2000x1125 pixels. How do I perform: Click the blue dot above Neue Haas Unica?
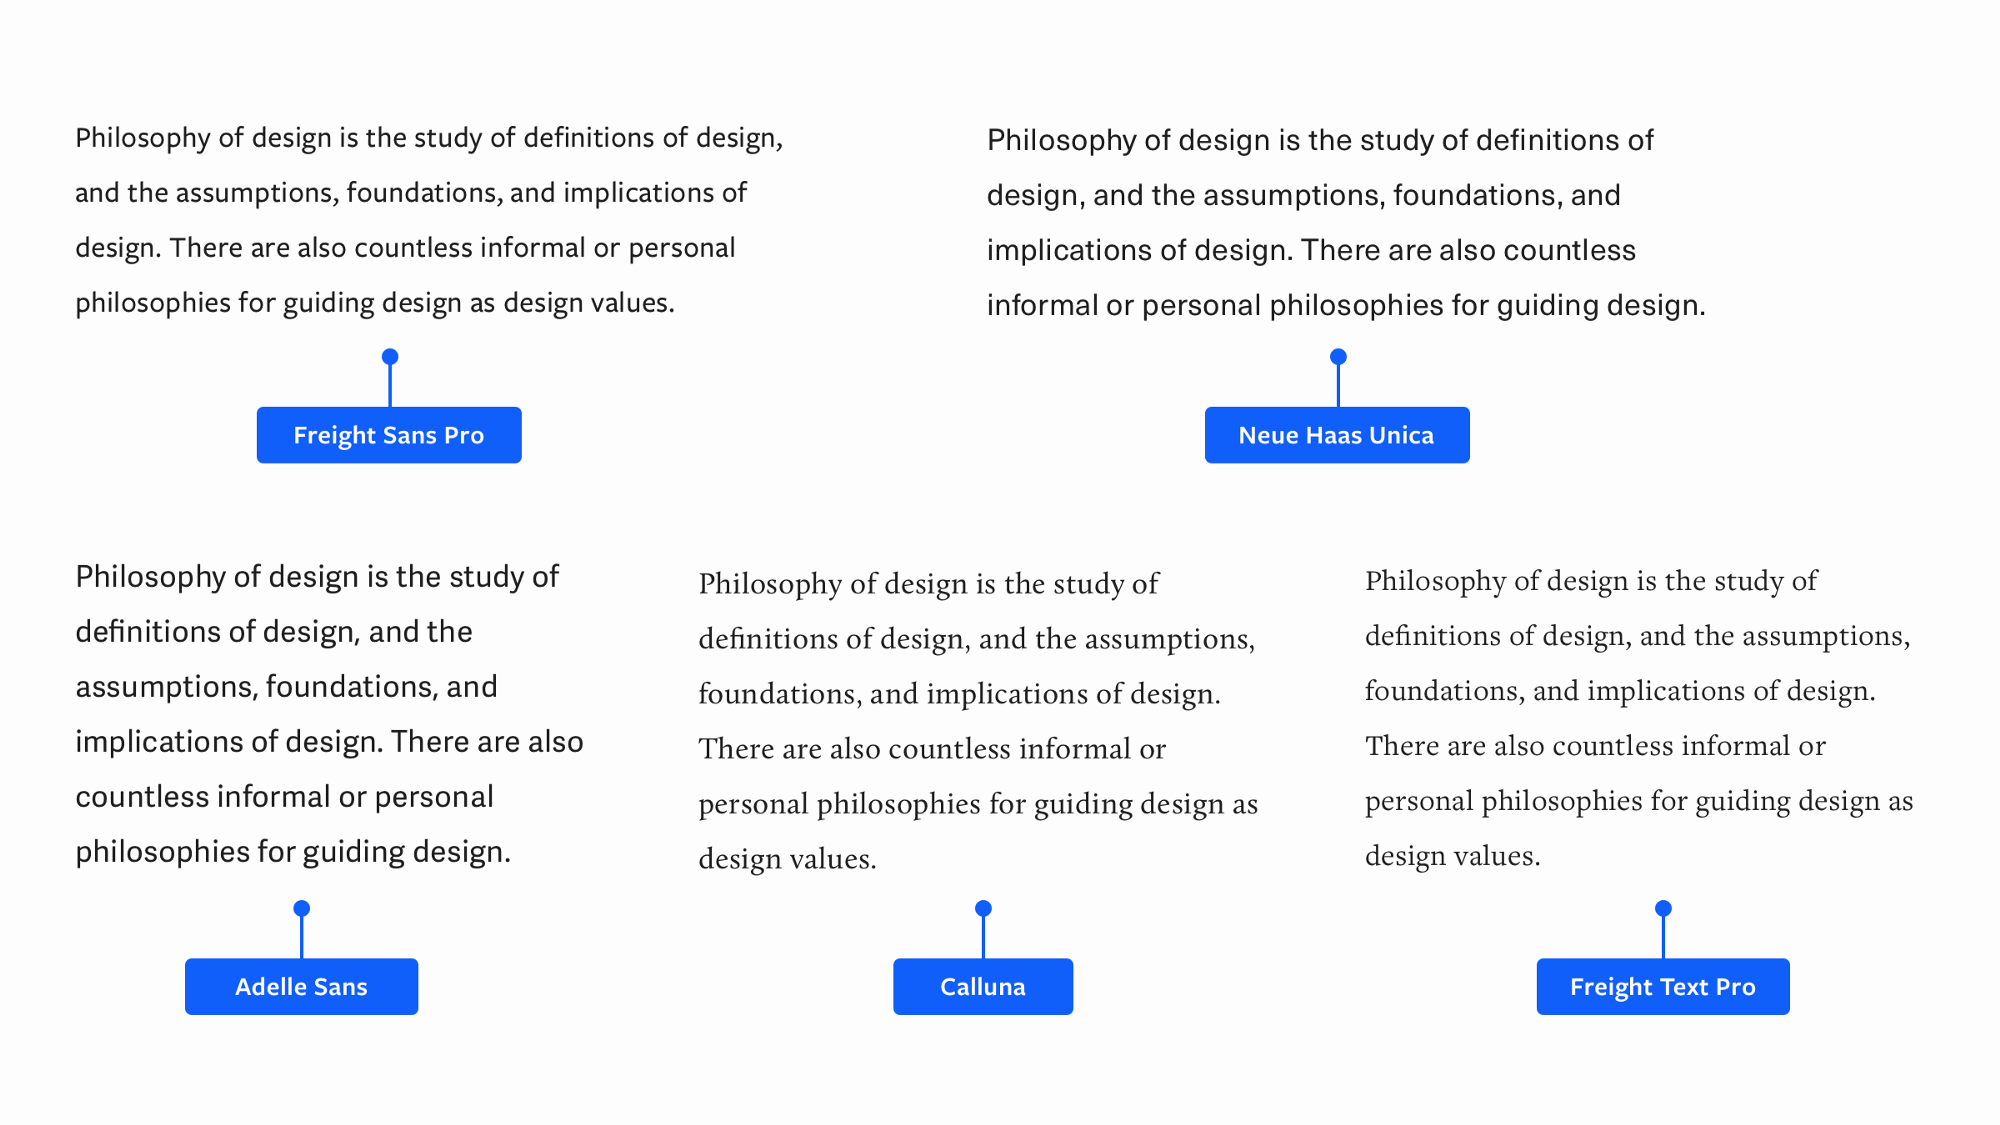(1338, 357)
